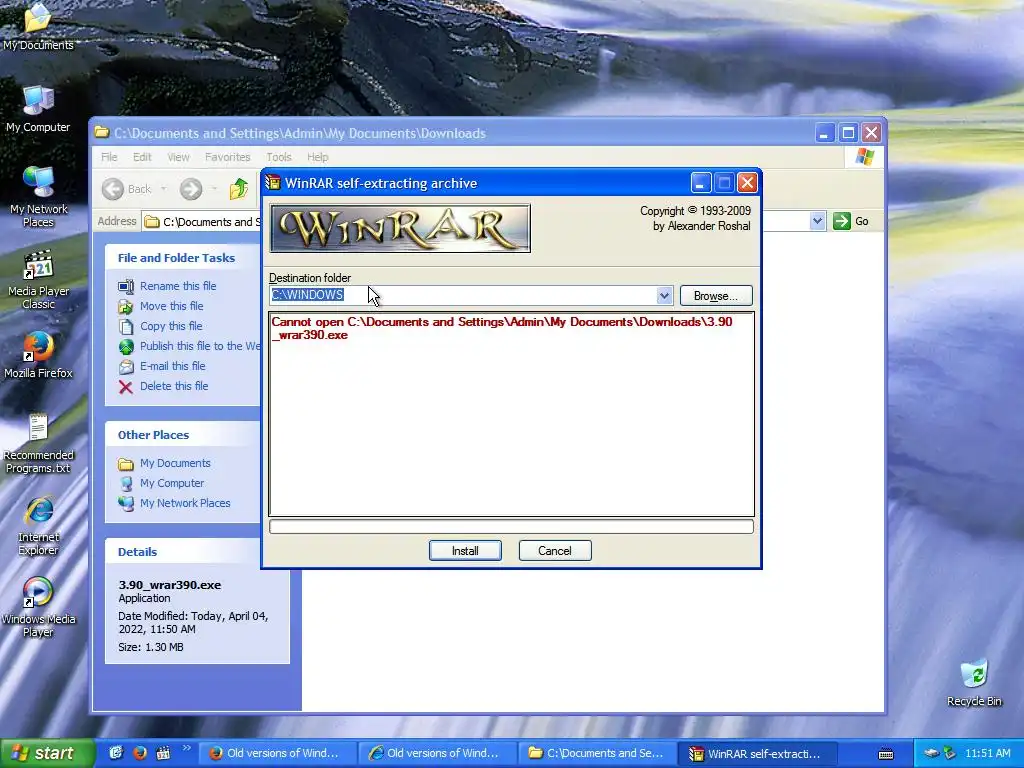Open the Edit menu in Explorer

click(x=142, y=157)
